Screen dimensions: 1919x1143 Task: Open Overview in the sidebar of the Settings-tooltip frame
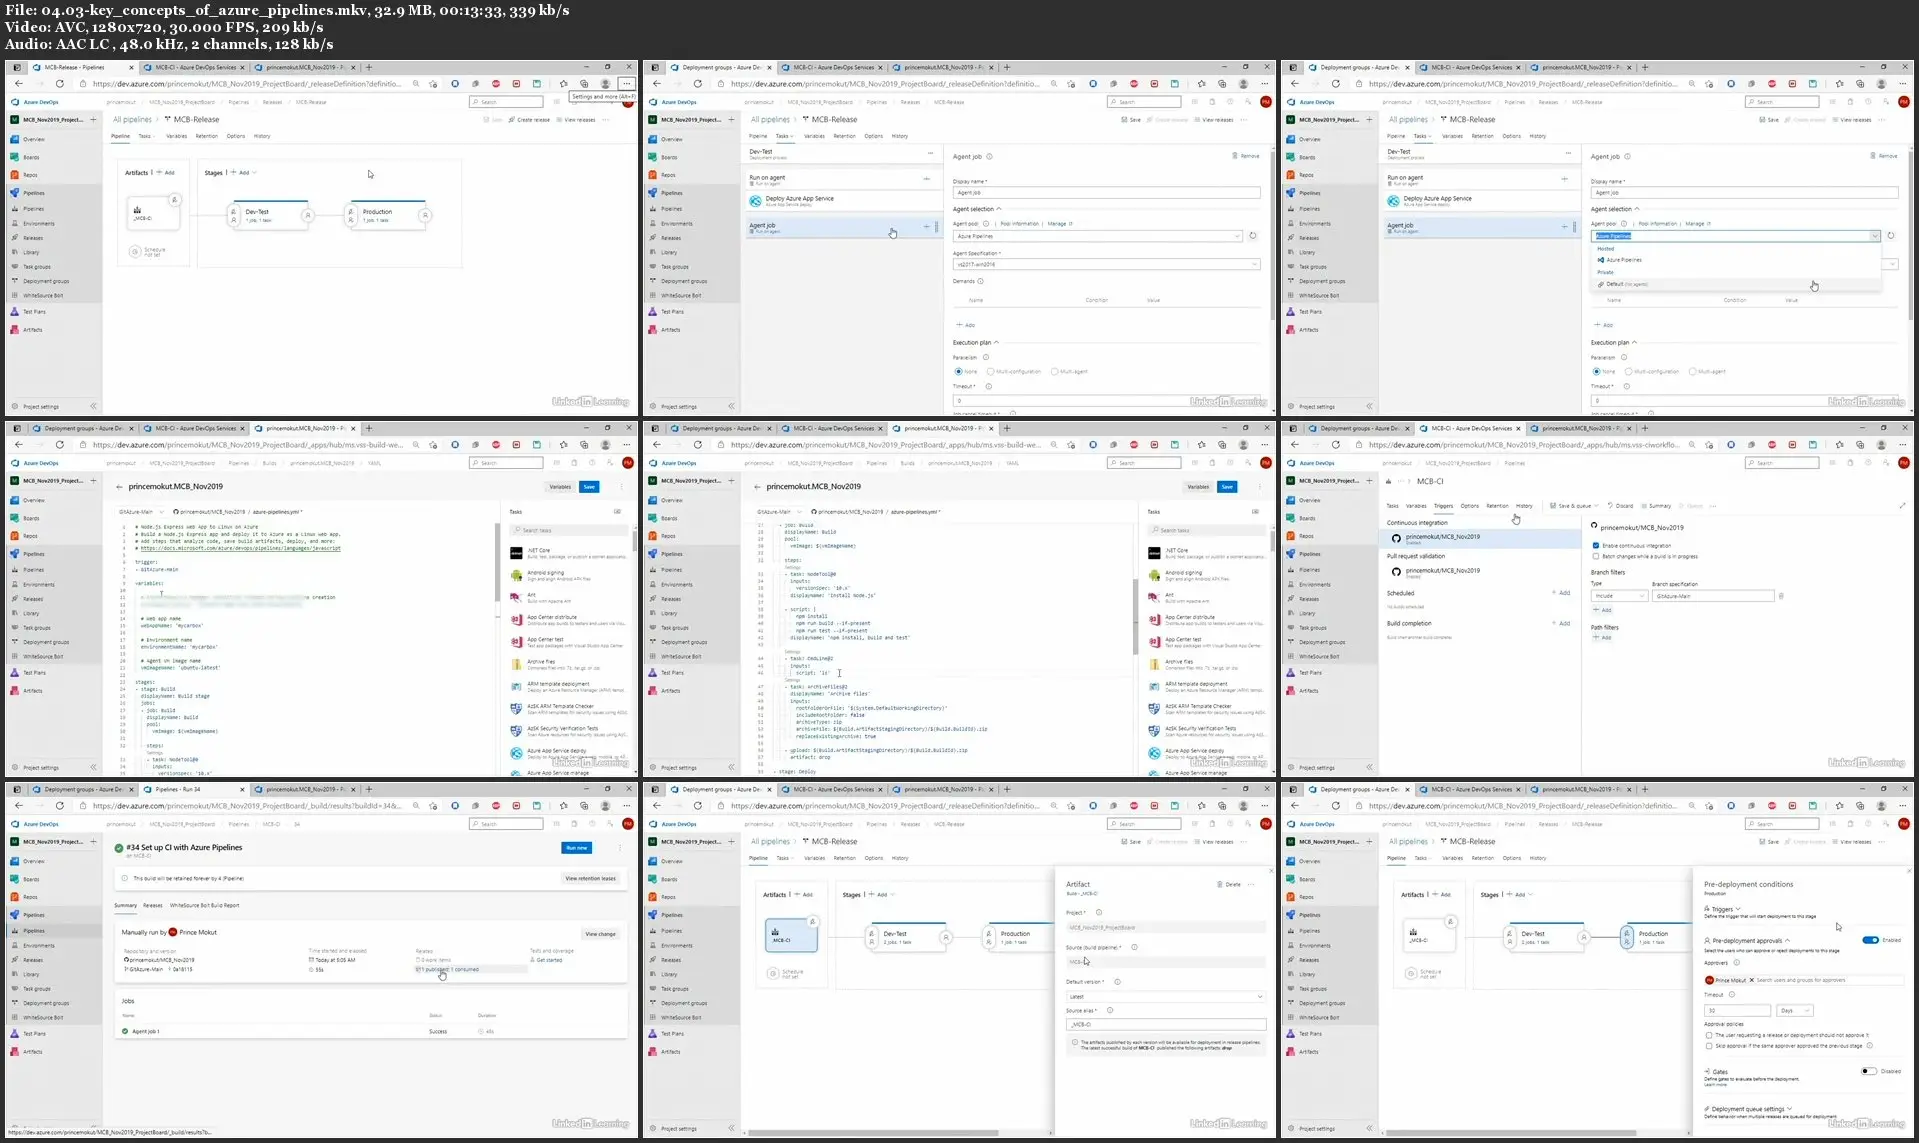(34, 139)
